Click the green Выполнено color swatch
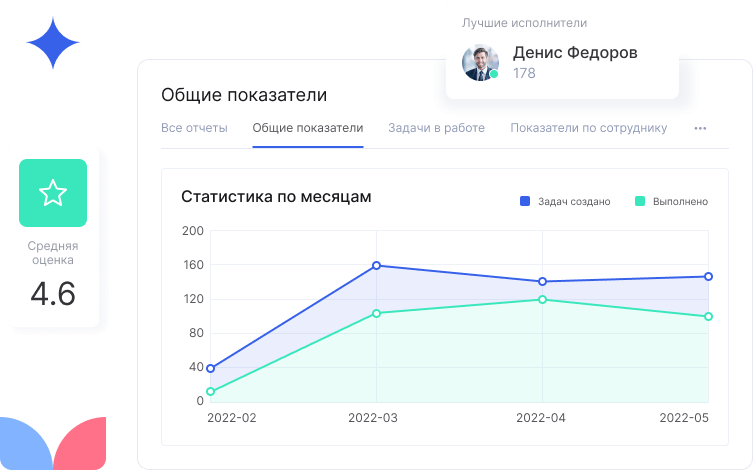753x470 pixels. 640,201
